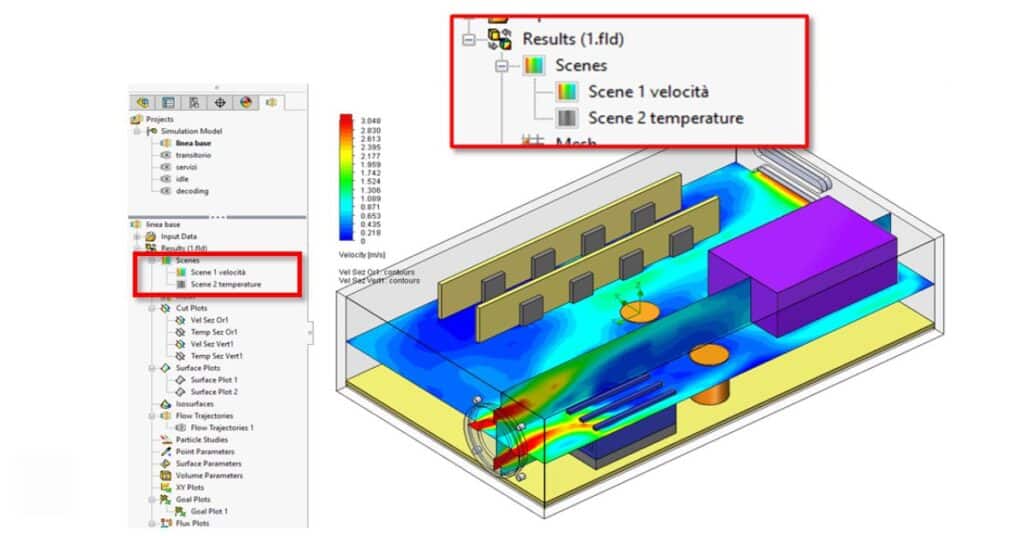Select the transitorio project configuration
The width and height of the screenshot is (1024, 536).
click(x=194, y=155)
